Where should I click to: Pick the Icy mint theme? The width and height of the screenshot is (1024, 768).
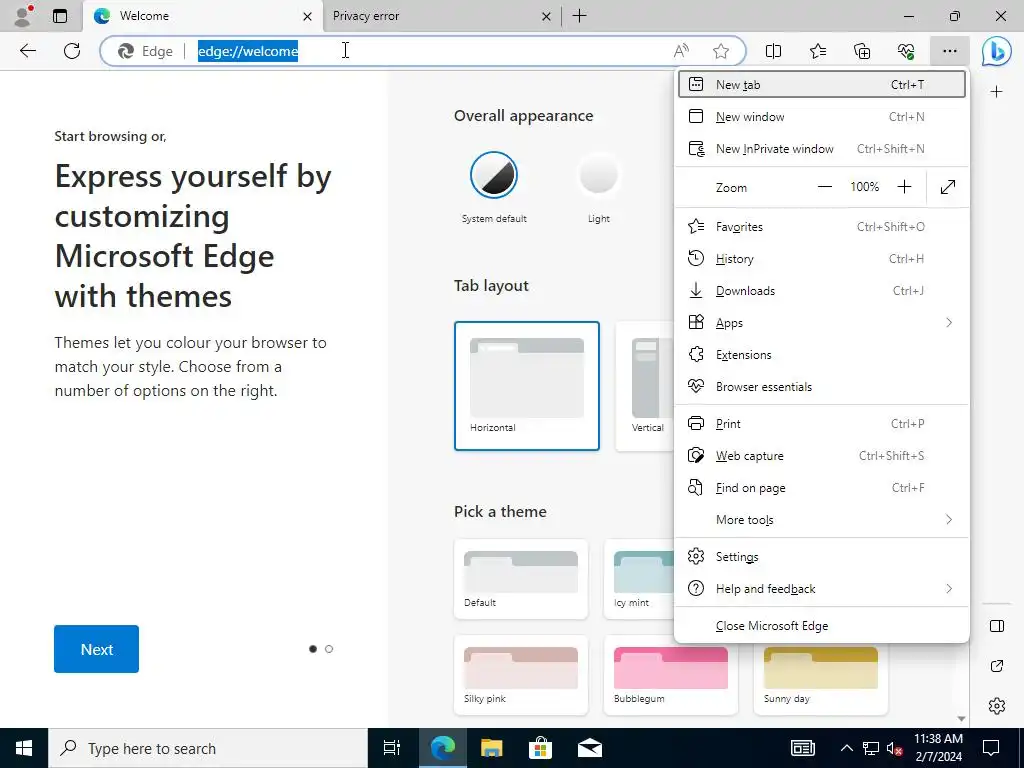(639, 579)
